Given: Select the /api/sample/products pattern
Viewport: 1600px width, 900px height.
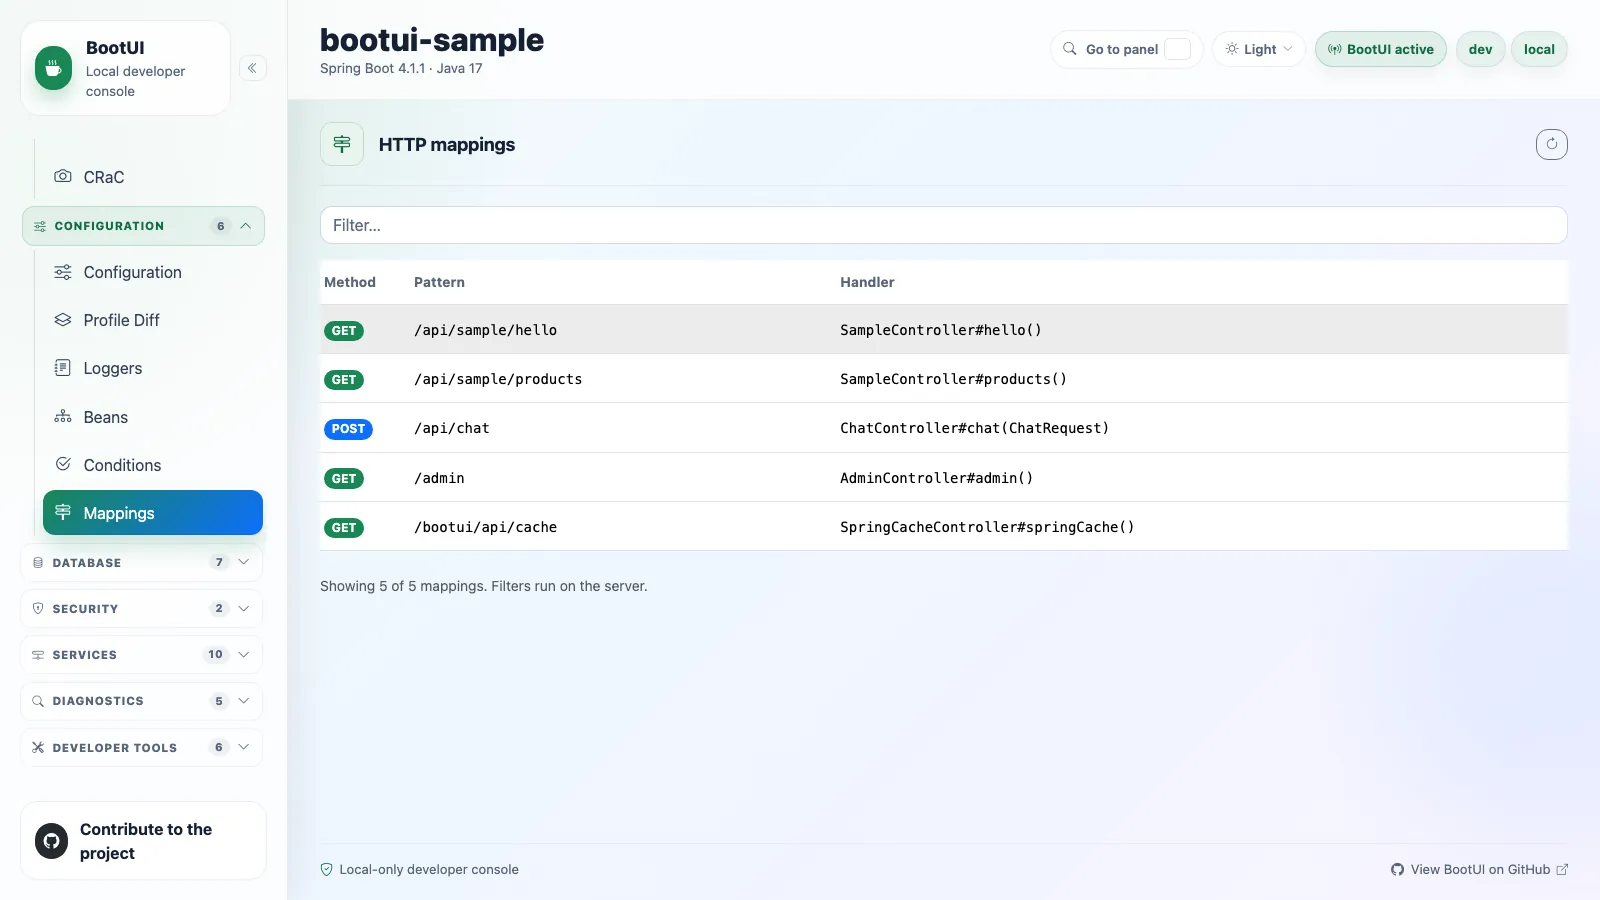Looking at the screenshot, I should click(498, 379).
